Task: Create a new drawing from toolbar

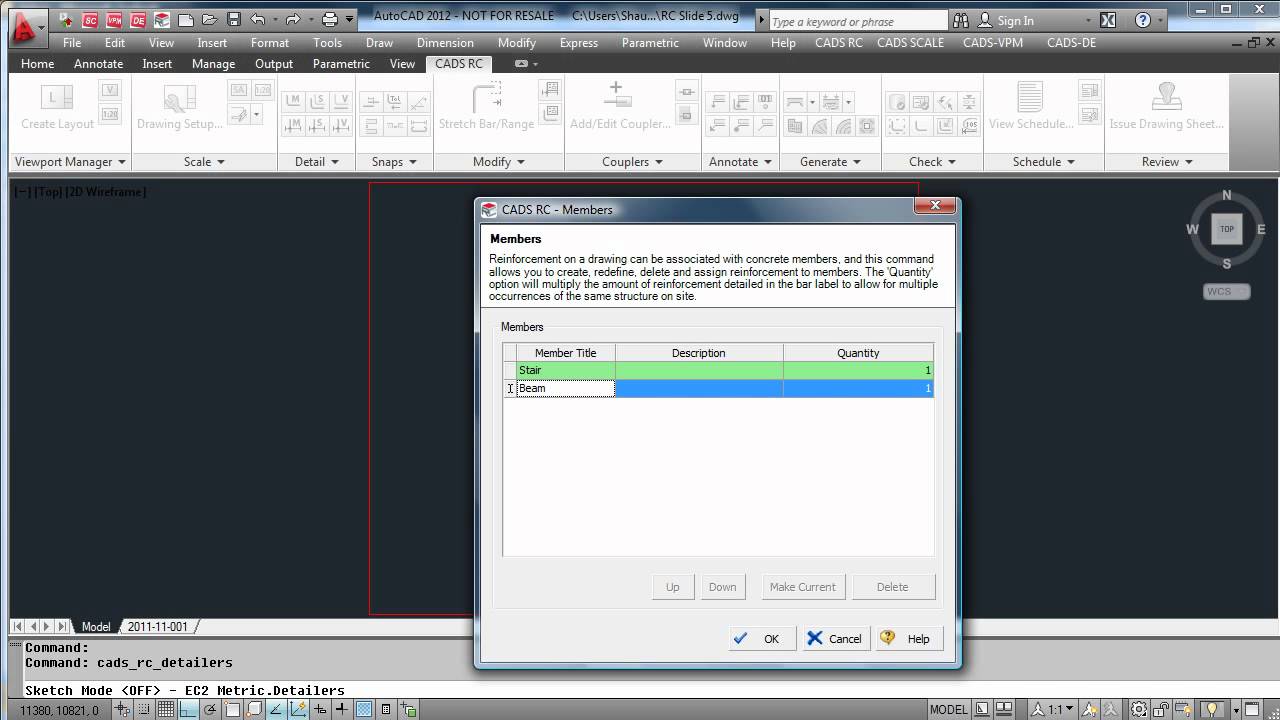Action: [x=186, y=19]
